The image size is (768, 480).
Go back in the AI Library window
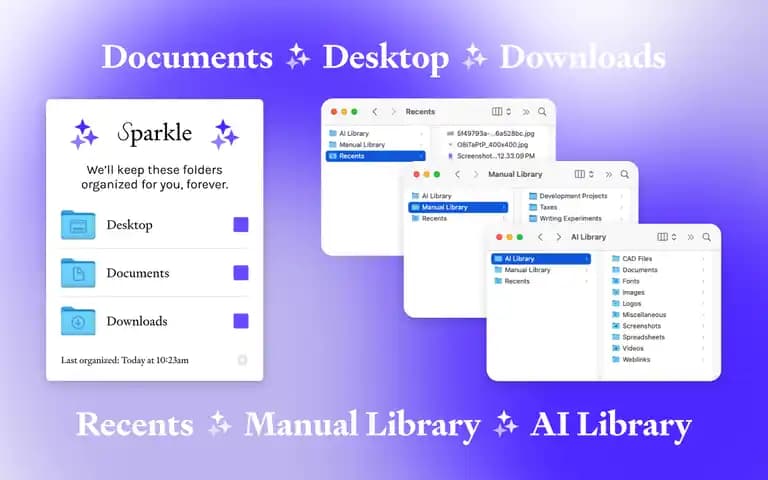(x=540, y=237)
